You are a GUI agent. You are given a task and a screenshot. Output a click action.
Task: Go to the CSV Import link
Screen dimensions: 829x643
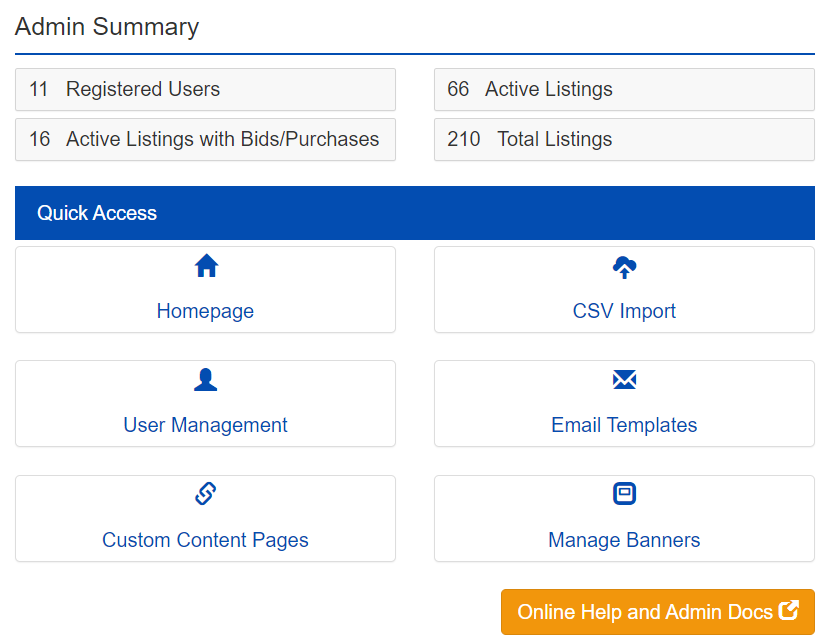624,311
